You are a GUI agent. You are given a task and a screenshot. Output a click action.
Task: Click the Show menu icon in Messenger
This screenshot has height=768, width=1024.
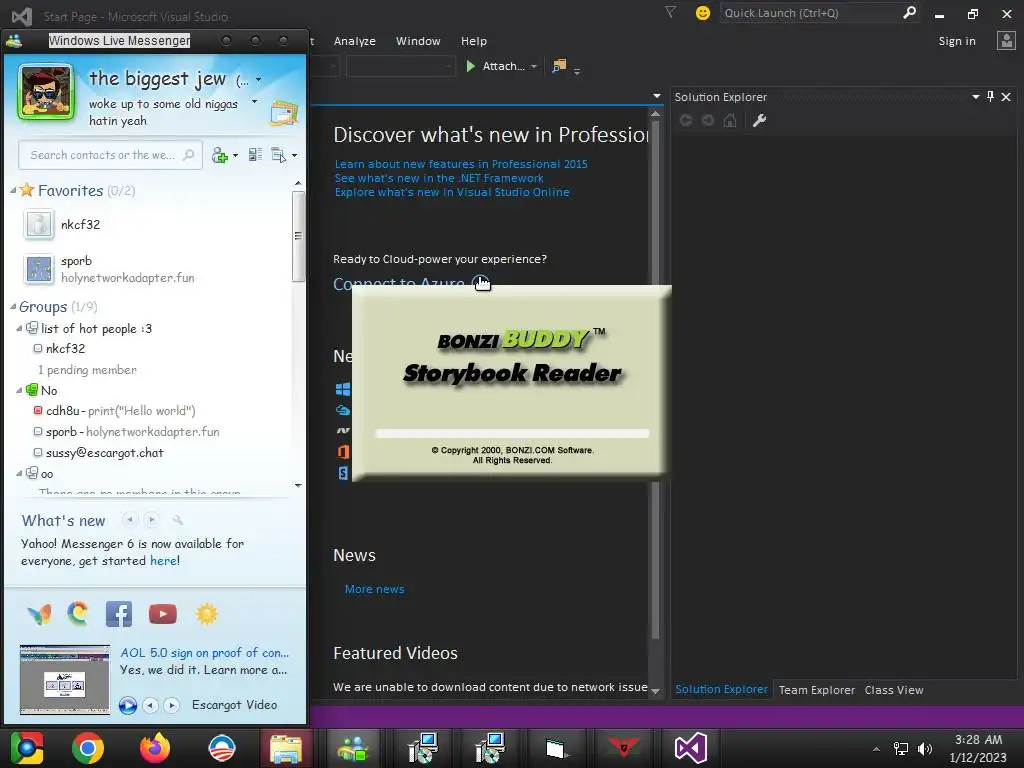coord(279,155)
